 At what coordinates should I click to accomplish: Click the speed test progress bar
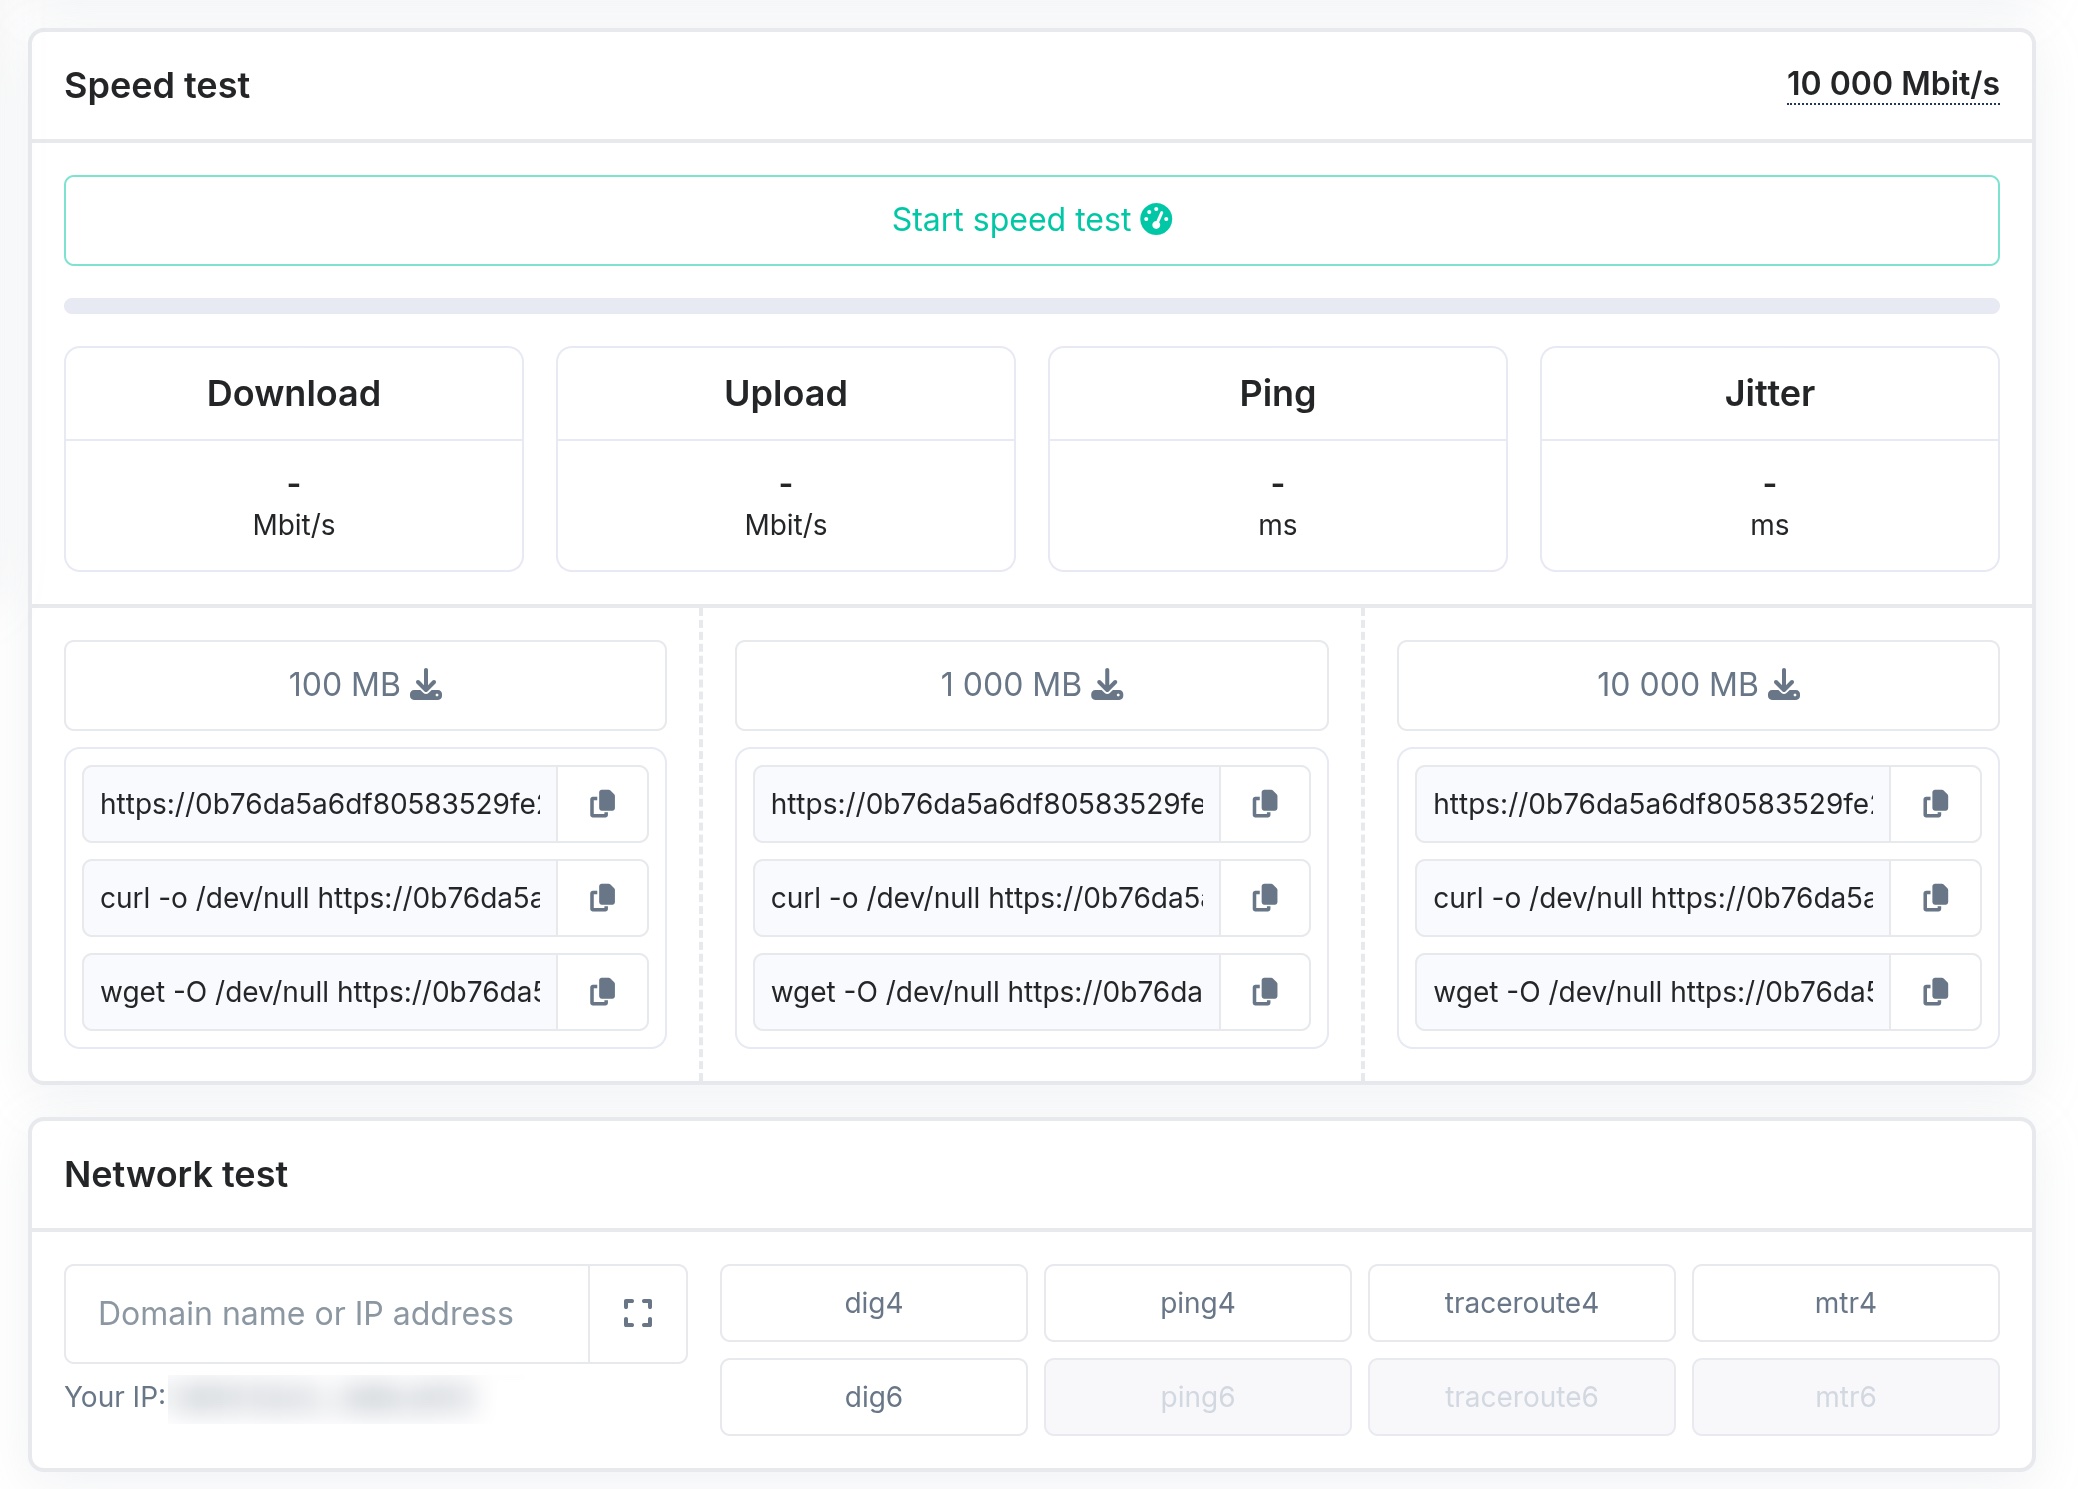pyautogui.click(x=1031, y=306)
